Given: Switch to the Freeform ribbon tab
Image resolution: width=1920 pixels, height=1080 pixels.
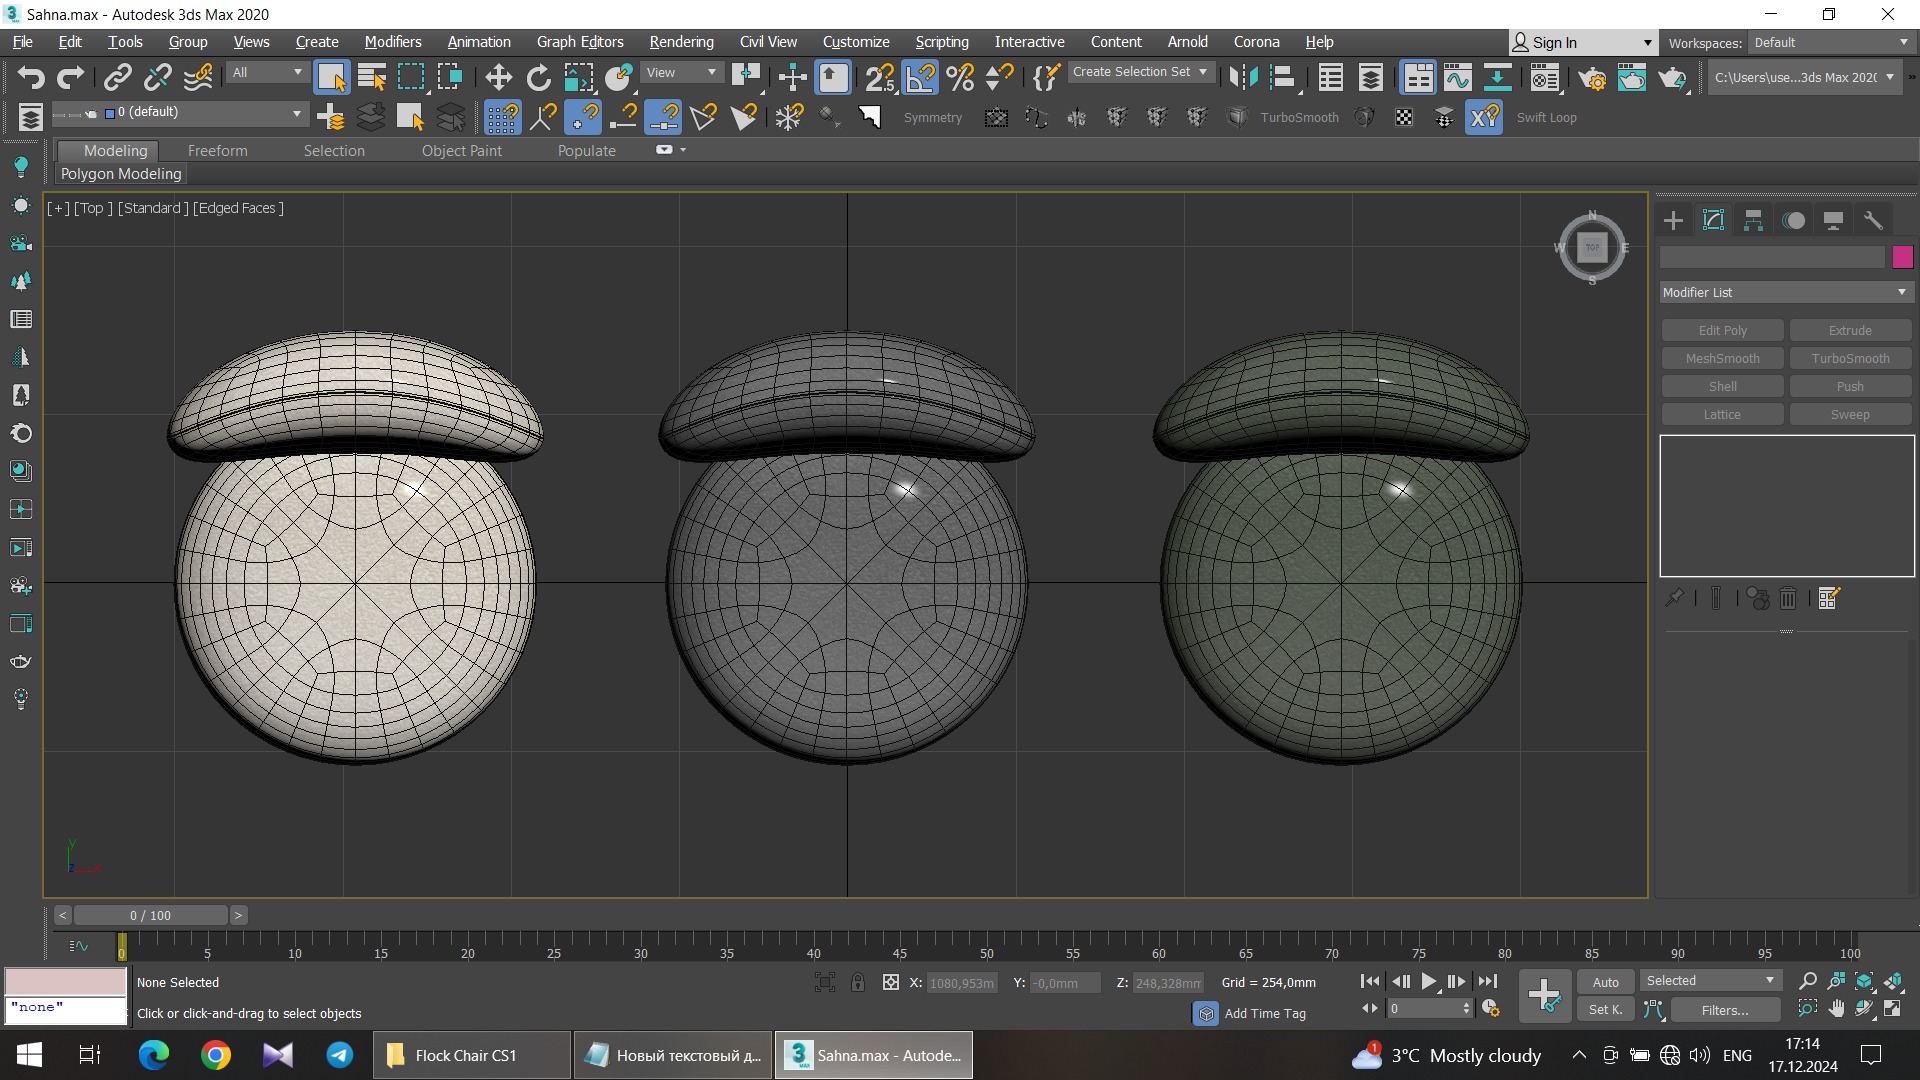Looking at the screenshot, I should pos(217,151).
